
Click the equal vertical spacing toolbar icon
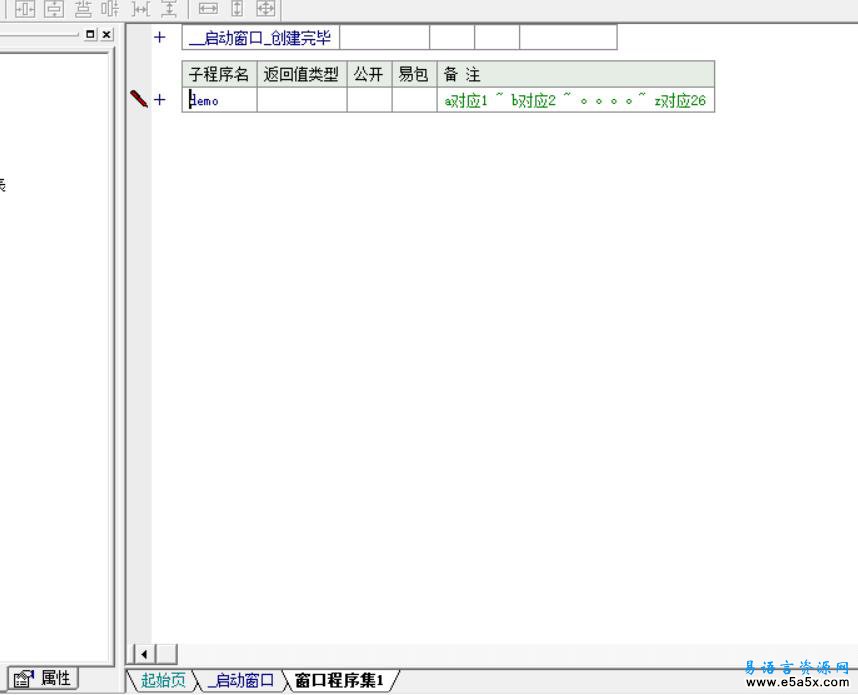coord(169,9)
